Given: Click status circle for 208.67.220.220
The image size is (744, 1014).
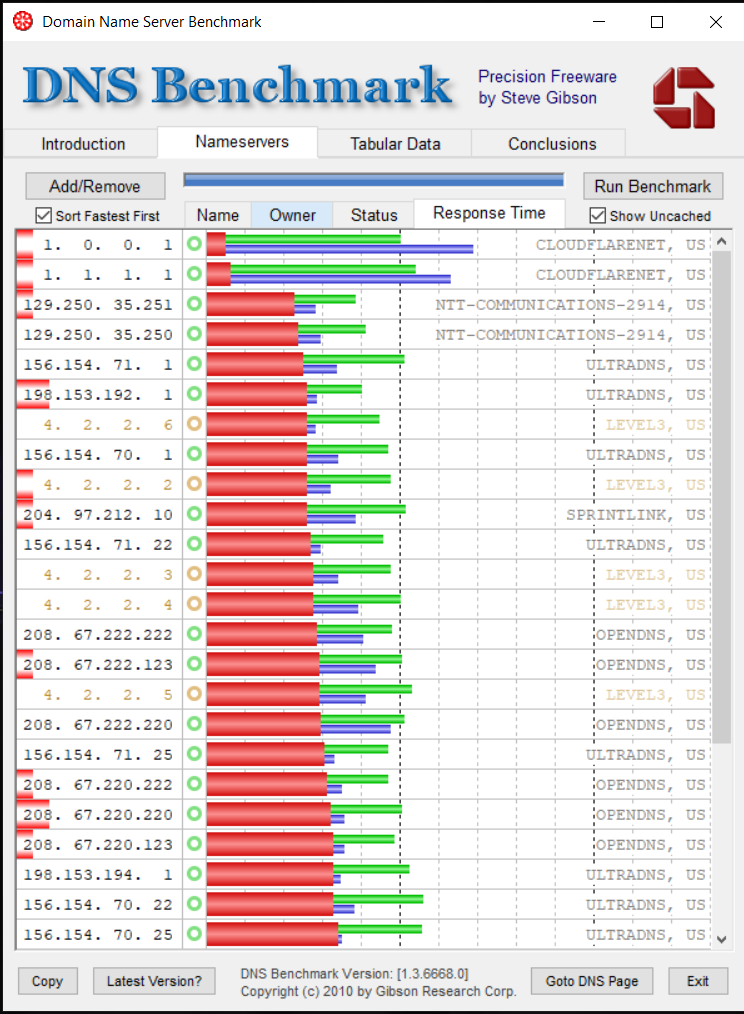Looking at the screenshot, I should click(194, 814).
